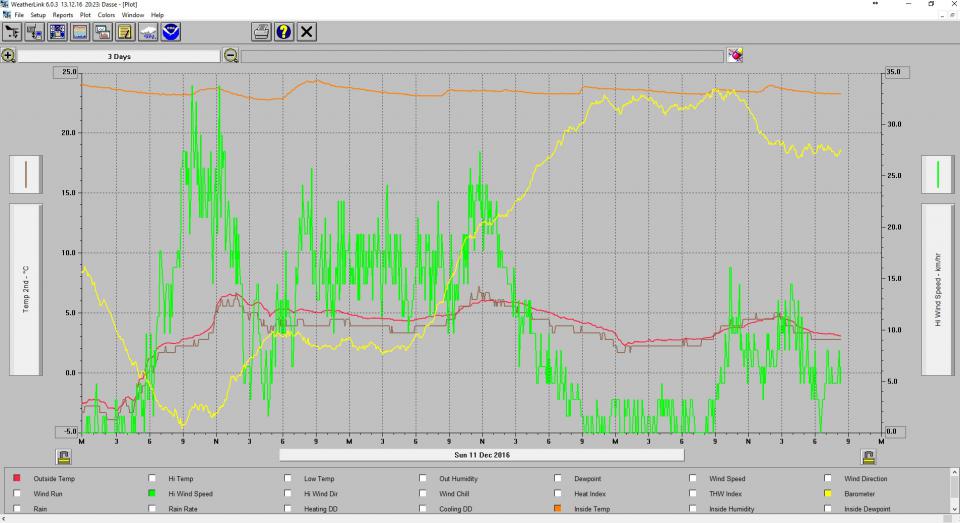The width and height of the screenshot is (960, 523).
Task: Click the NOAA logo toolbar icon
Action: coord(171,32)
